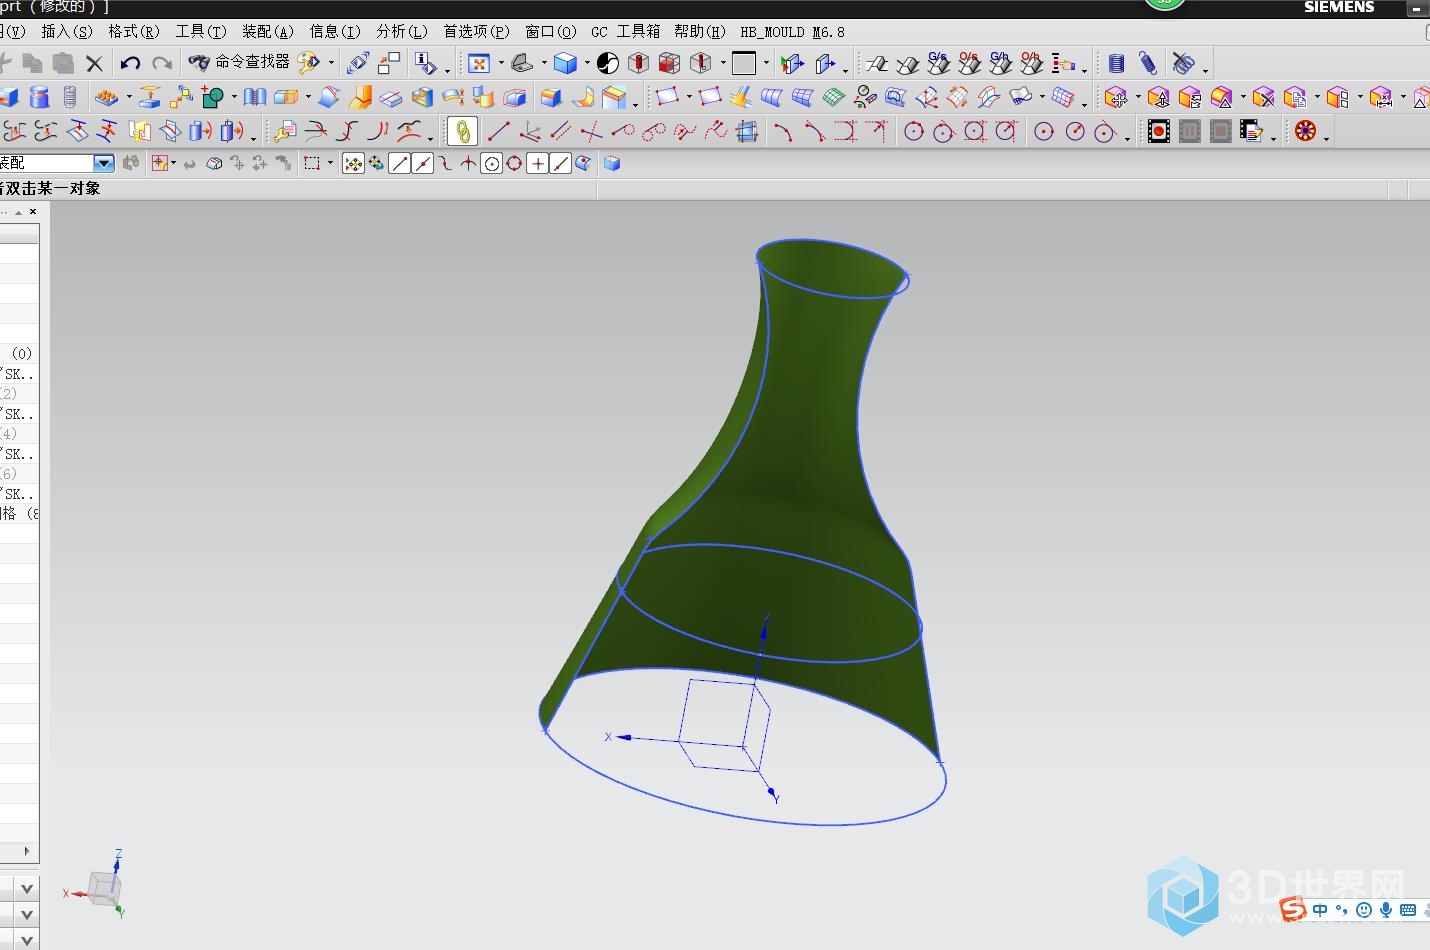This screenshot has height=950, width=1430.
Task: Open the 装配 selection filter dropdown
Action: (x=104, y=163)
